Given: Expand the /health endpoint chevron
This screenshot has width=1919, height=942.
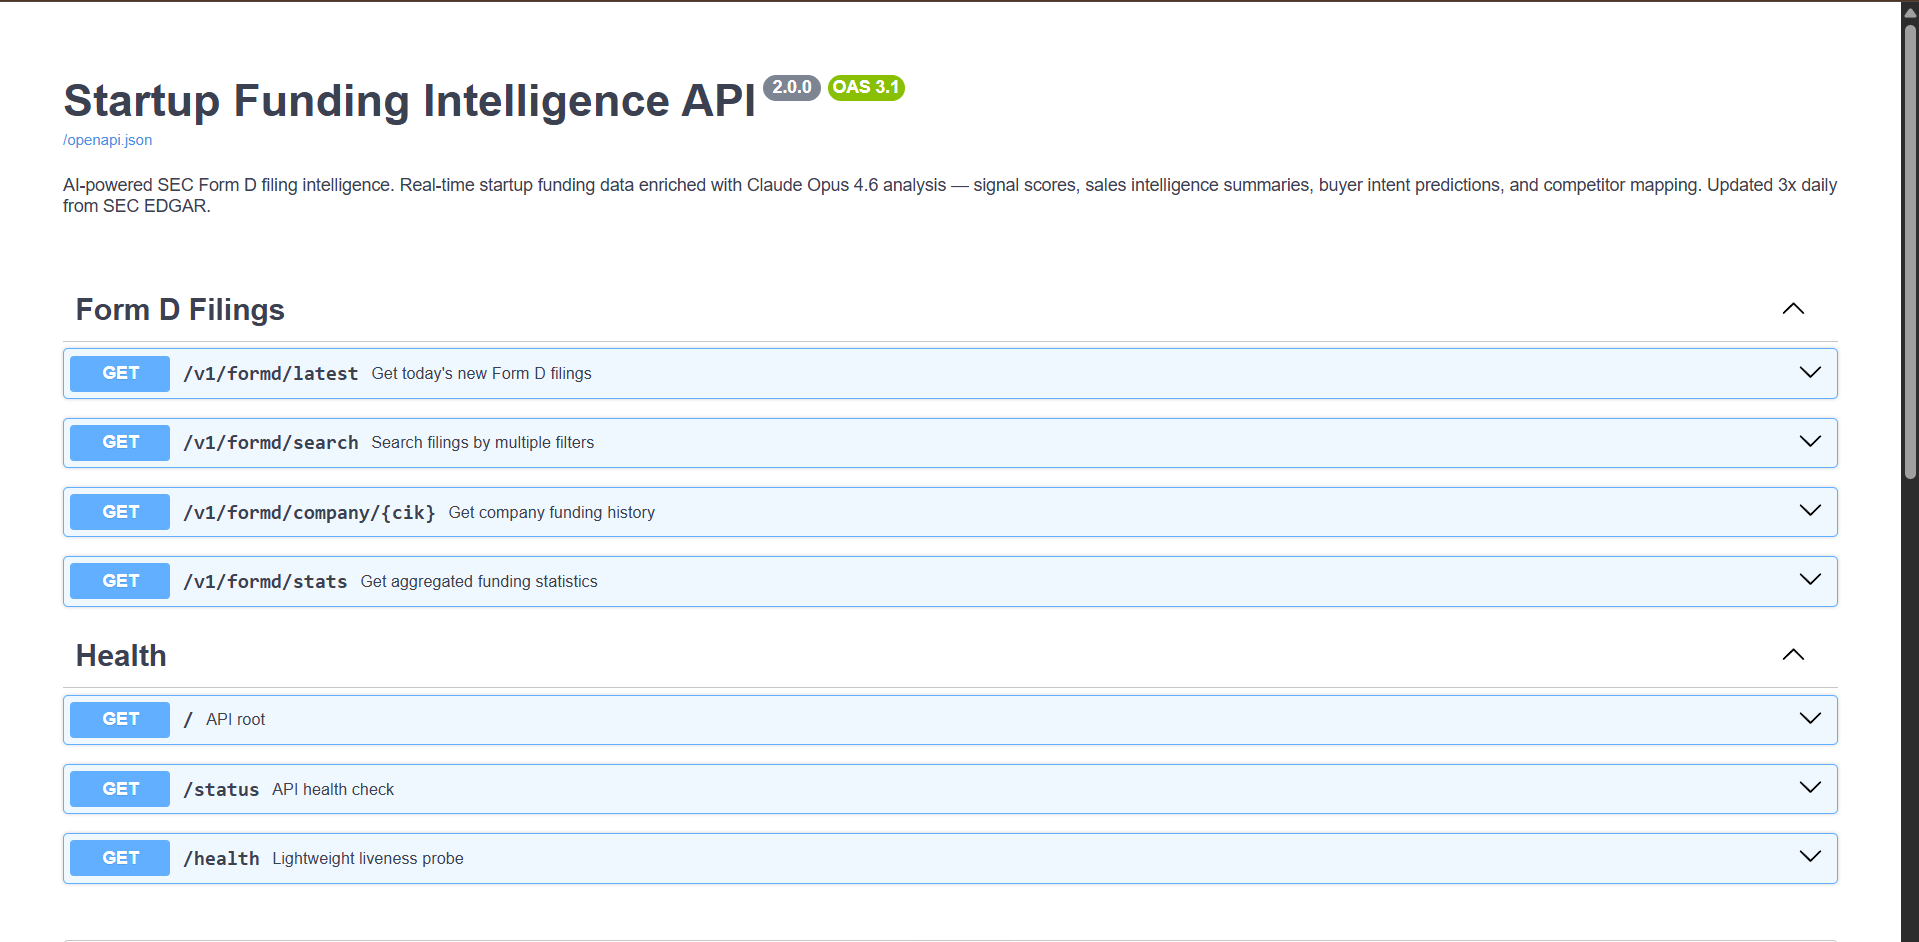Looking at the screenshot, I should pyautogui.click(x=1810, y=856).
